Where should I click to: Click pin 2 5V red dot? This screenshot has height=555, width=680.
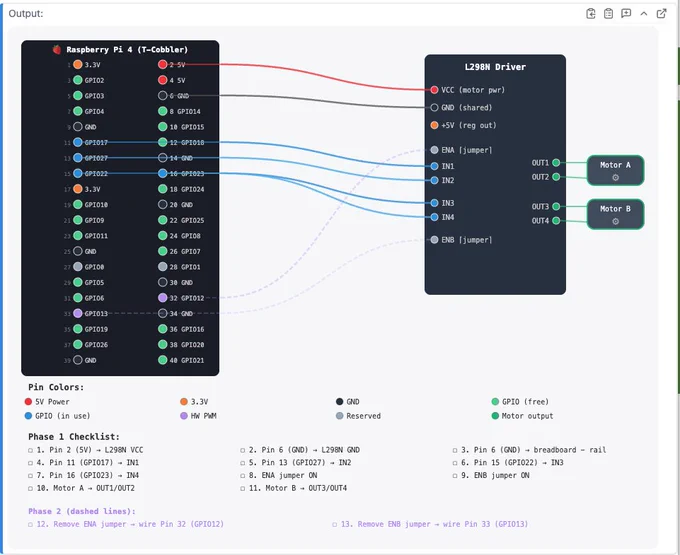pos(163,65)
